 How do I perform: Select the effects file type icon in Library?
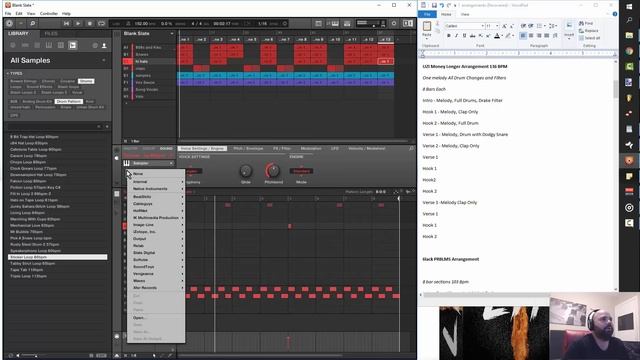coord(61,45)
